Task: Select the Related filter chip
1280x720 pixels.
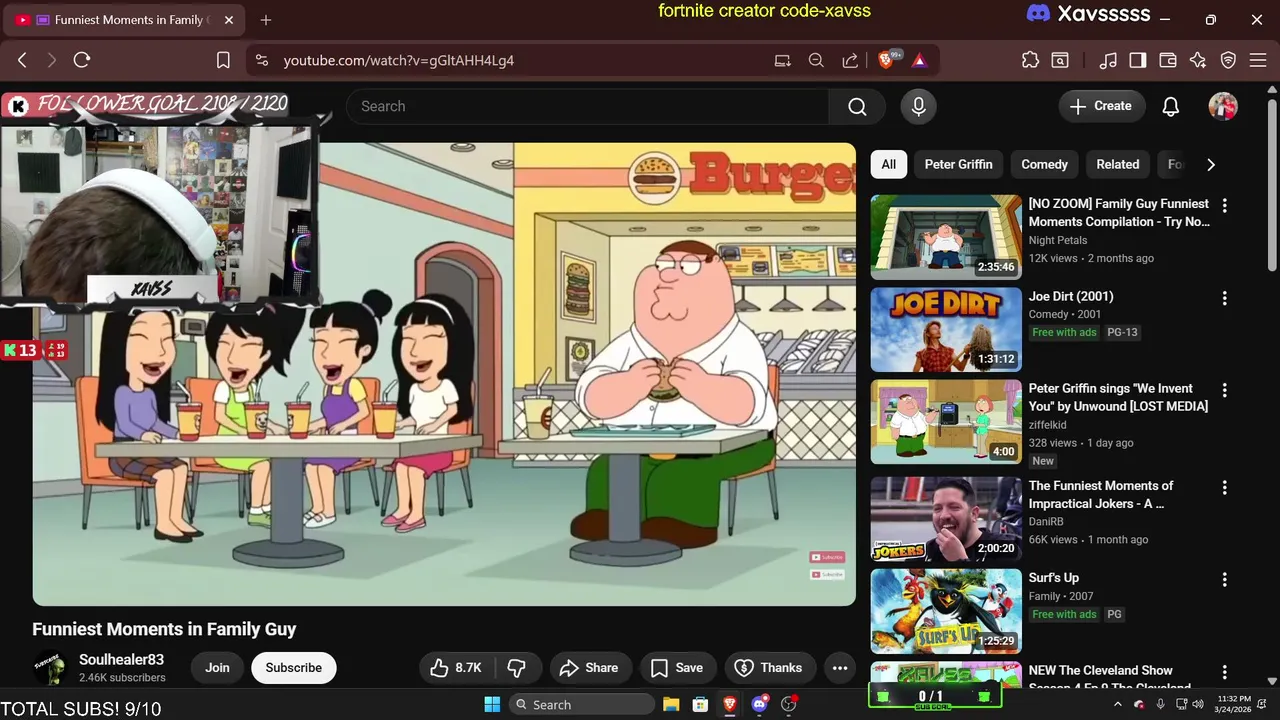Action: pos(1117,164)
